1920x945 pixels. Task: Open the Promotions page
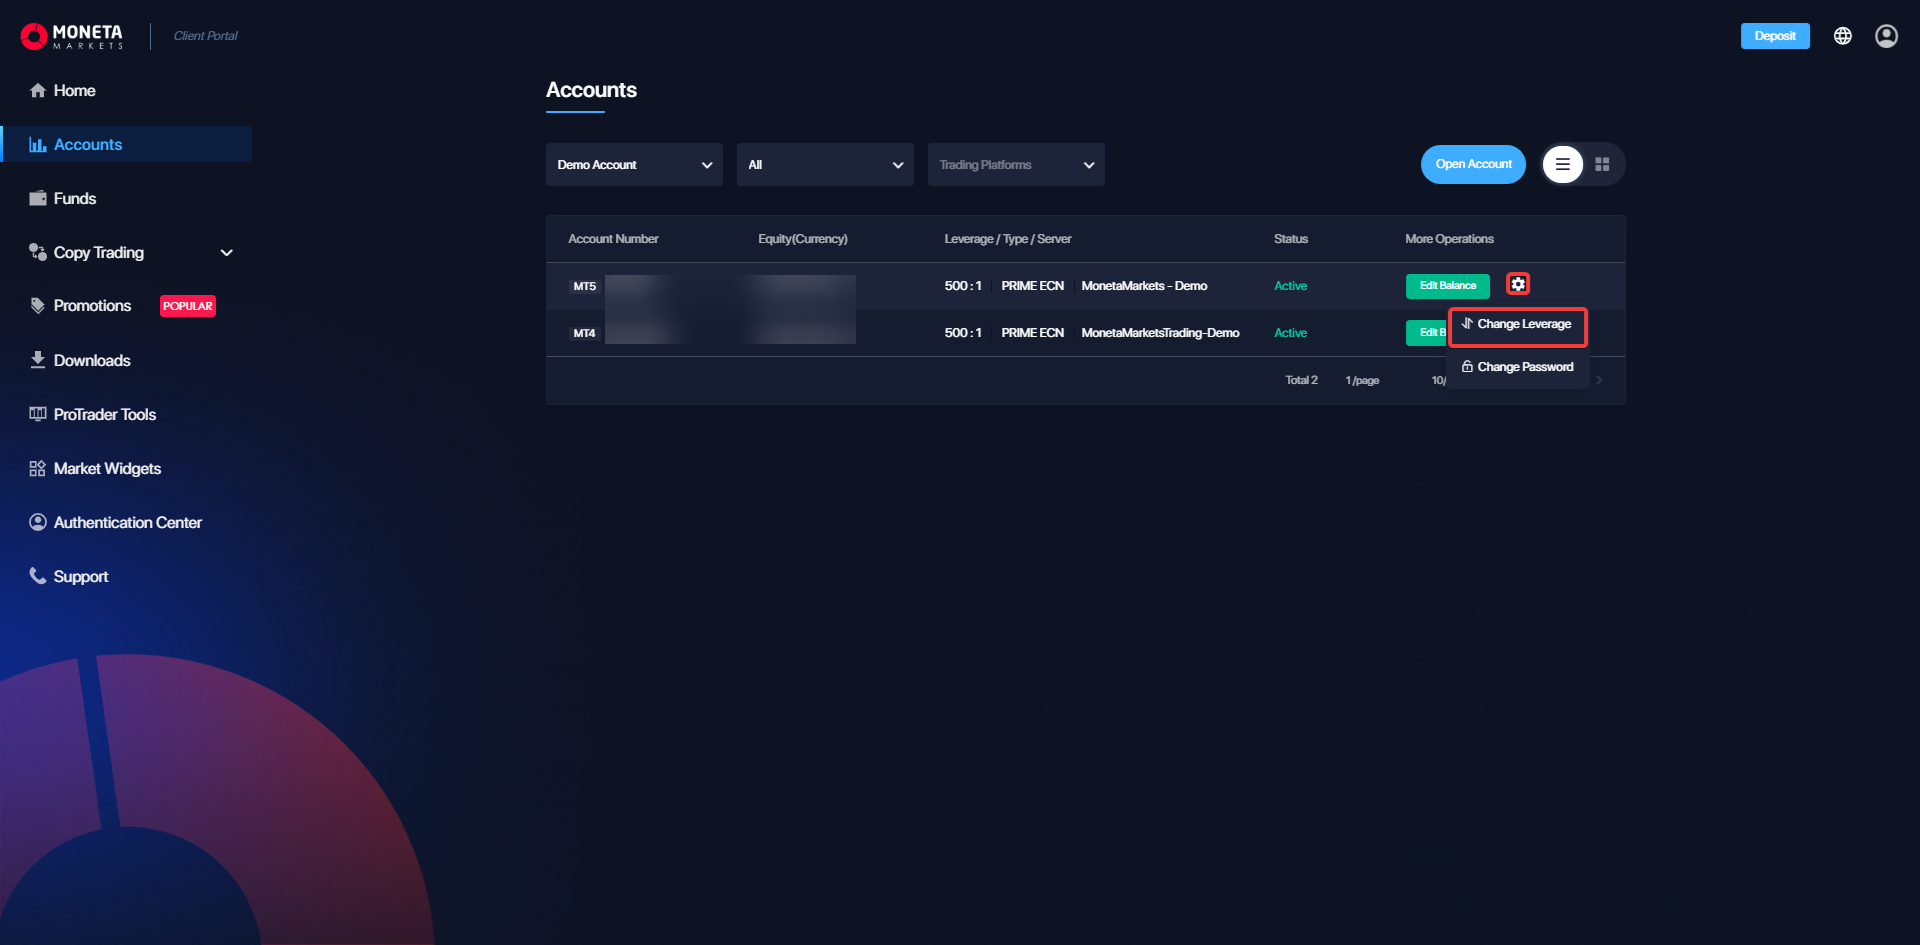tap(92, 306)
